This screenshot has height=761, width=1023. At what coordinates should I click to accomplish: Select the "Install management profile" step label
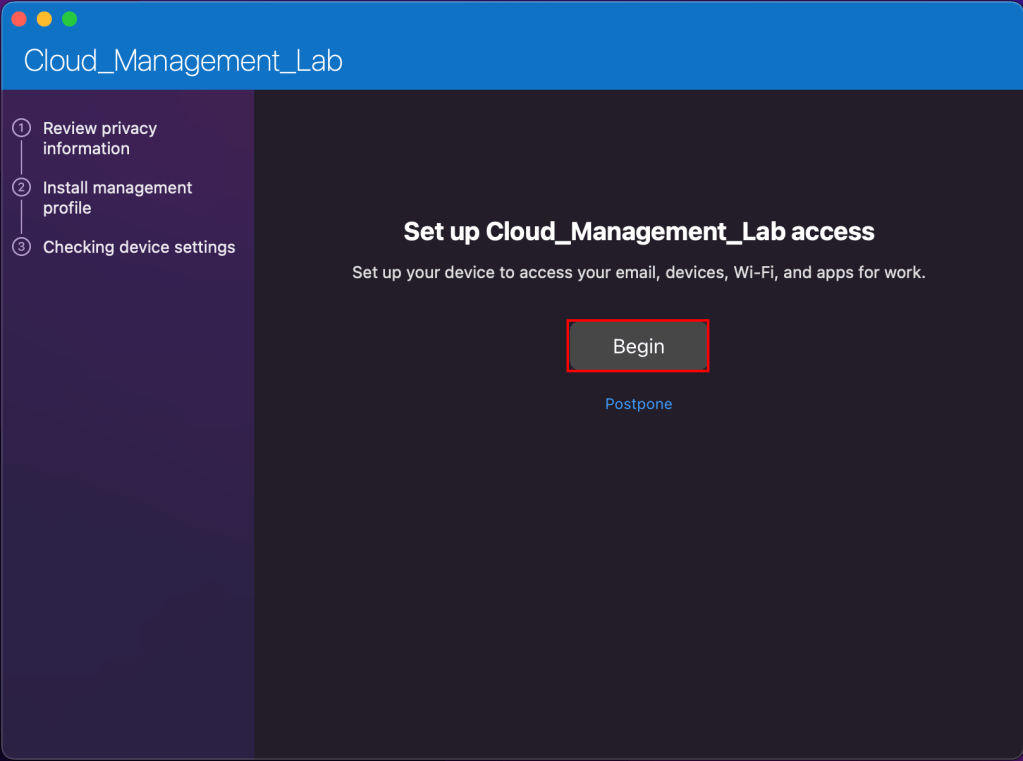click(x=117, y=198)
